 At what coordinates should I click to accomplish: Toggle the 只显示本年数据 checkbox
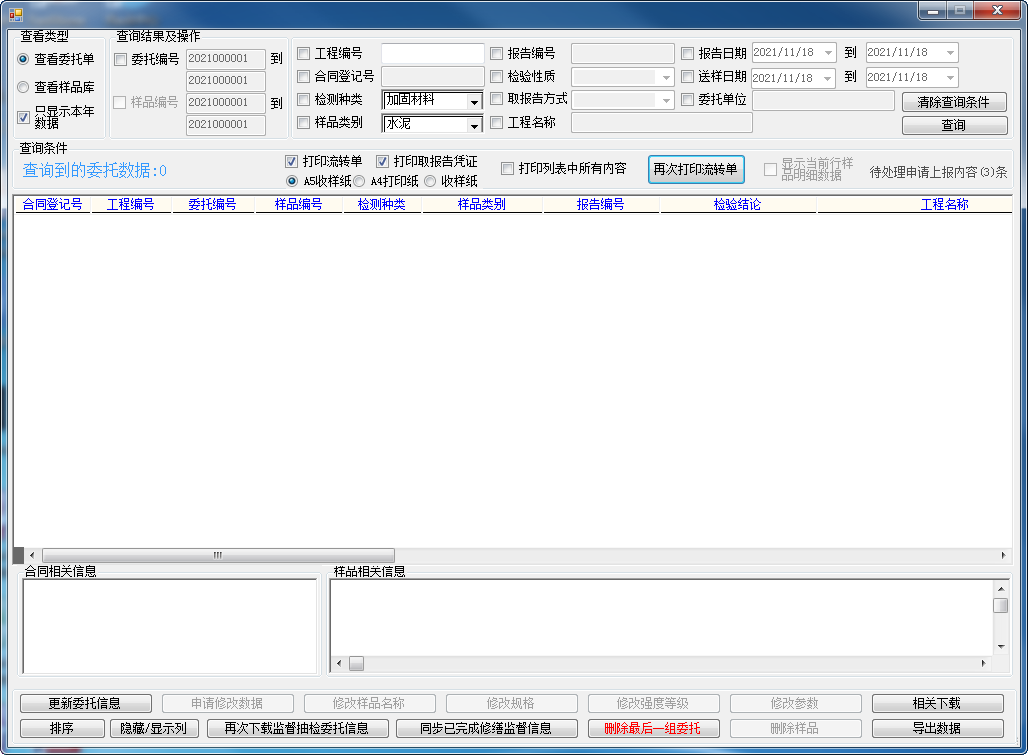24,117
